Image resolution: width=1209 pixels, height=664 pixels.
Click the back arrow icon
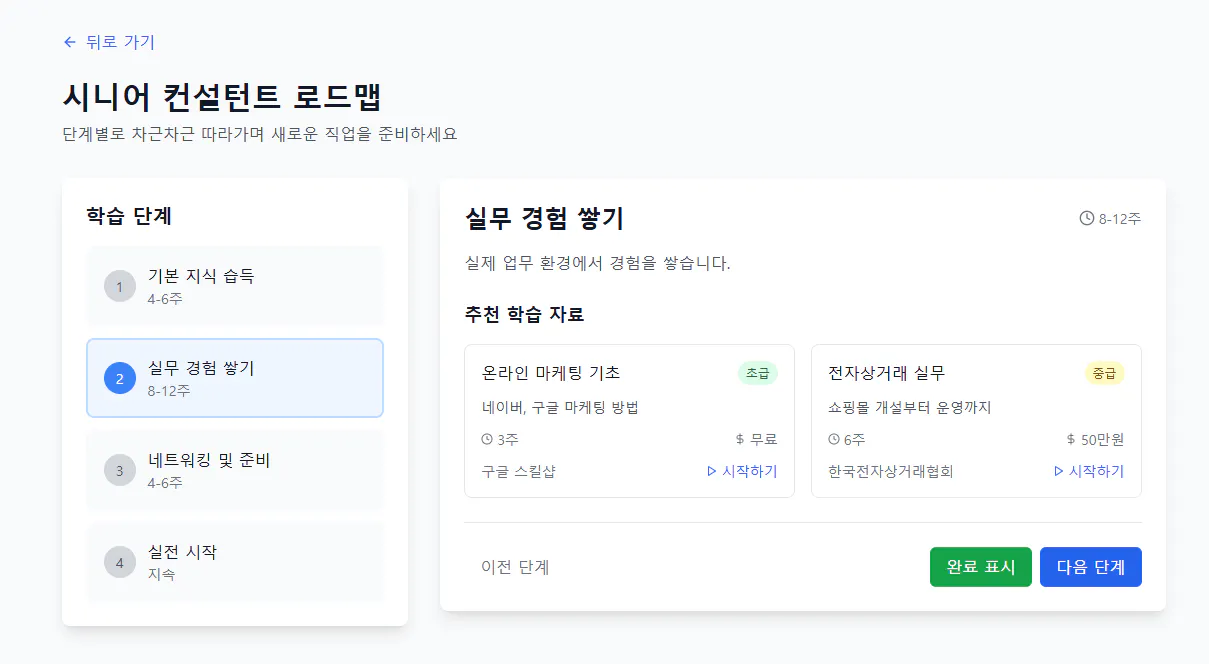pyautogui.click(x=69, y=42)
